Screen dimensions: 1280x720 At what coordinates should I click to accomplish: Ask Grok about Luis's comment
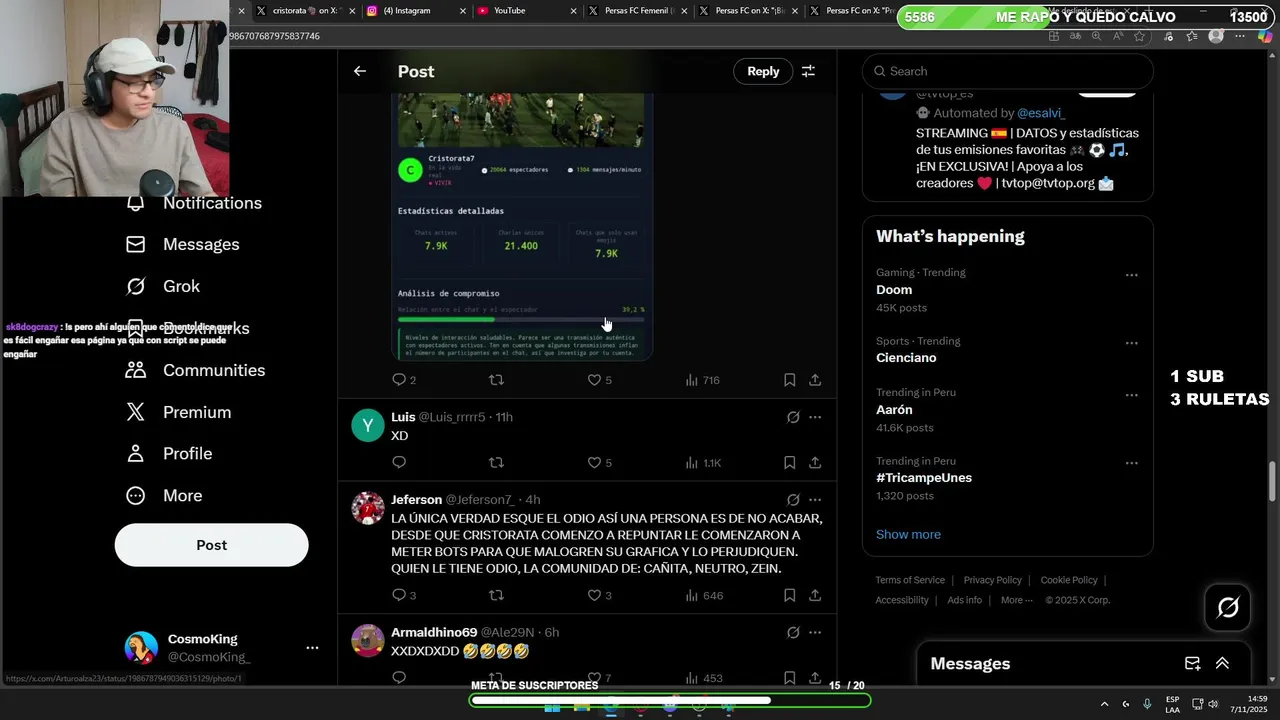pos(793,417)
